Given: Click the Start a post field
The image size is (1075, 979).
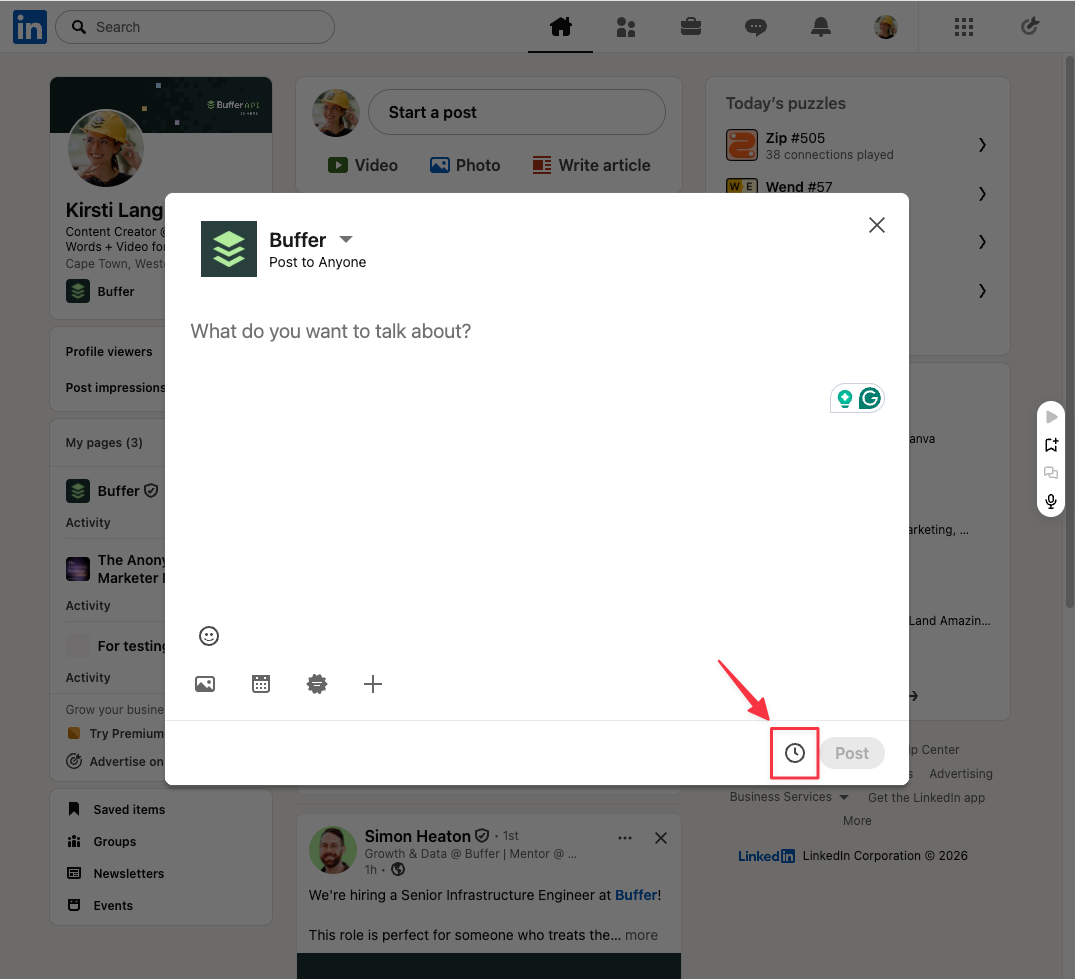Looking at the screenshot, I should pos(516,112).
